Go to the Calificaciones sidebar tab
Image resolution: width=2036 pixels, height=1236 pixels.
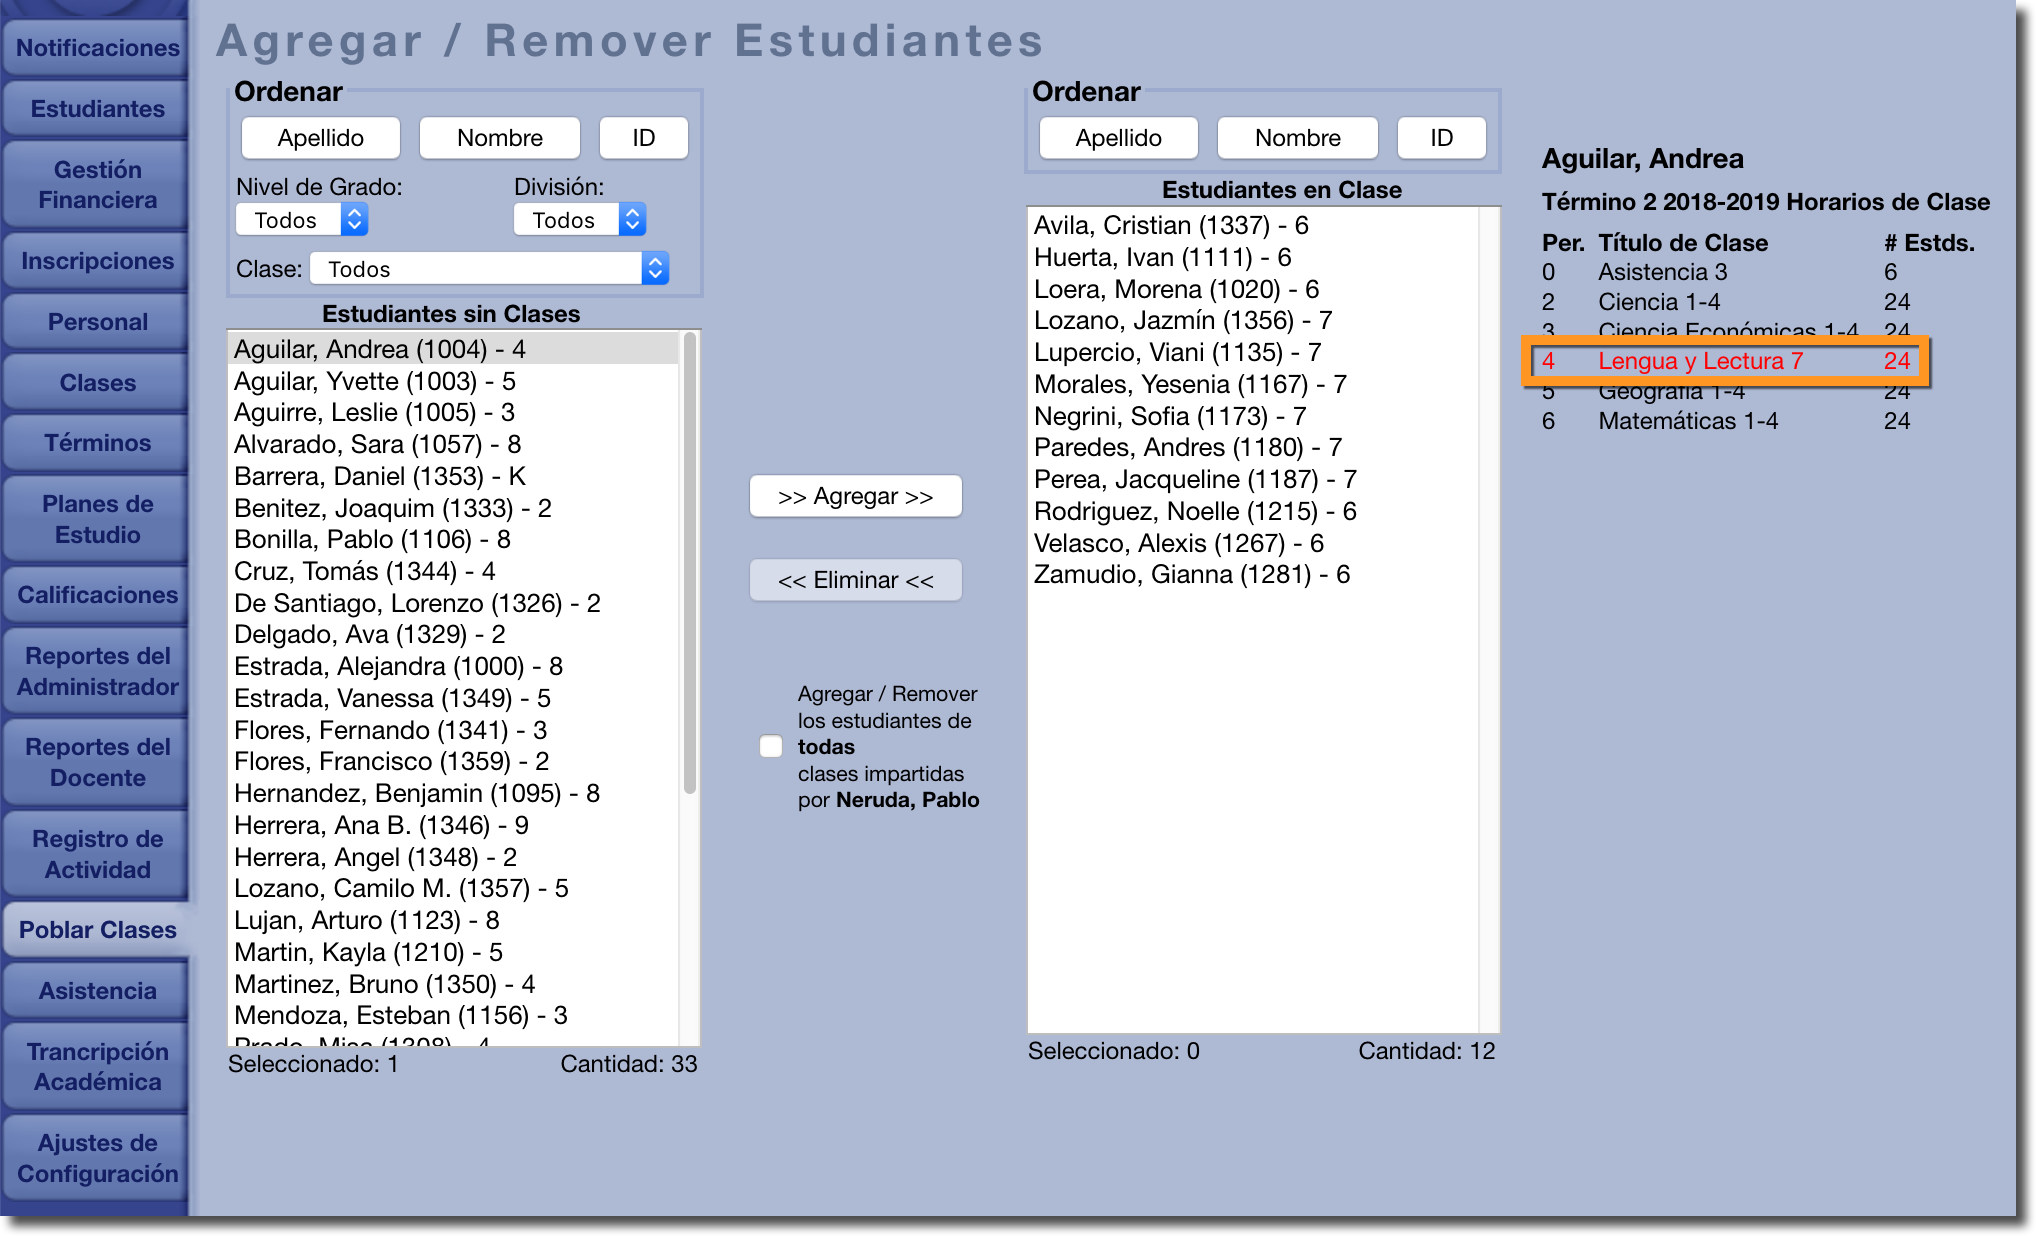[97, 595]
